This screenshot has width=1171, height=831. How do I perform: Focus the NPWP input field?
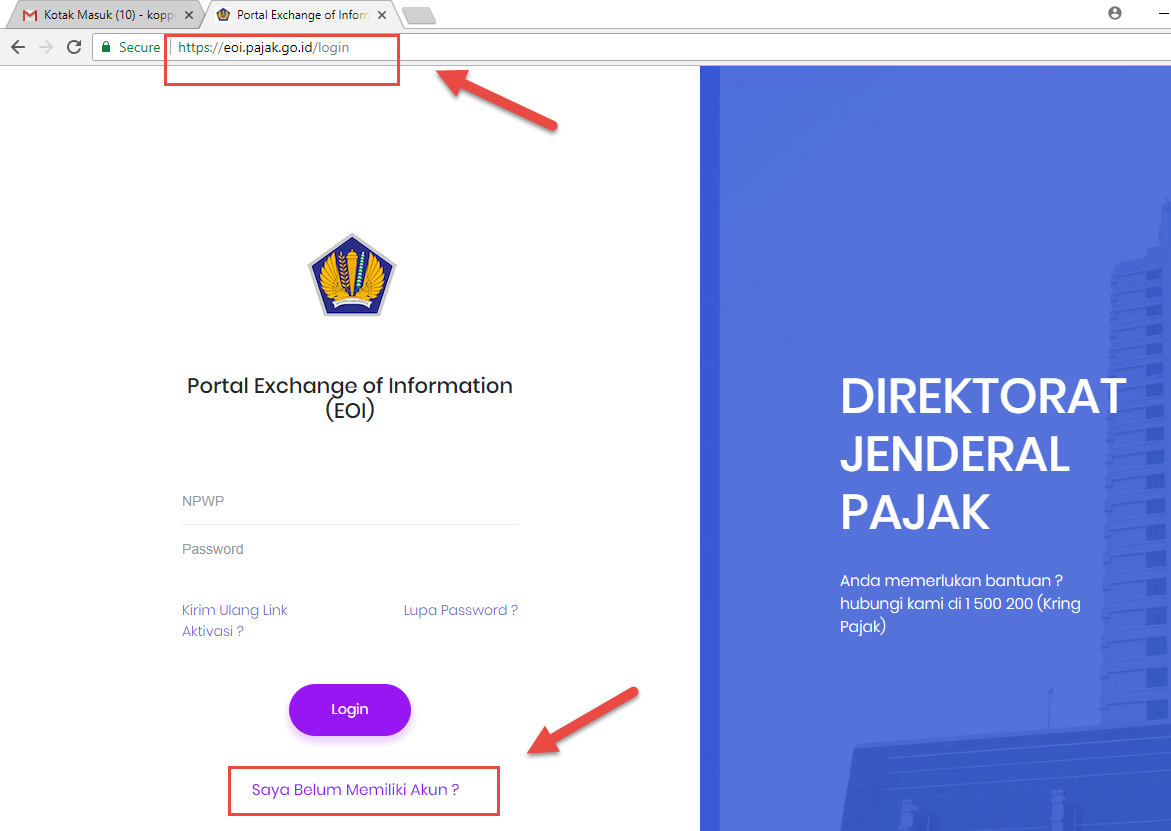(x=350, y=502)
